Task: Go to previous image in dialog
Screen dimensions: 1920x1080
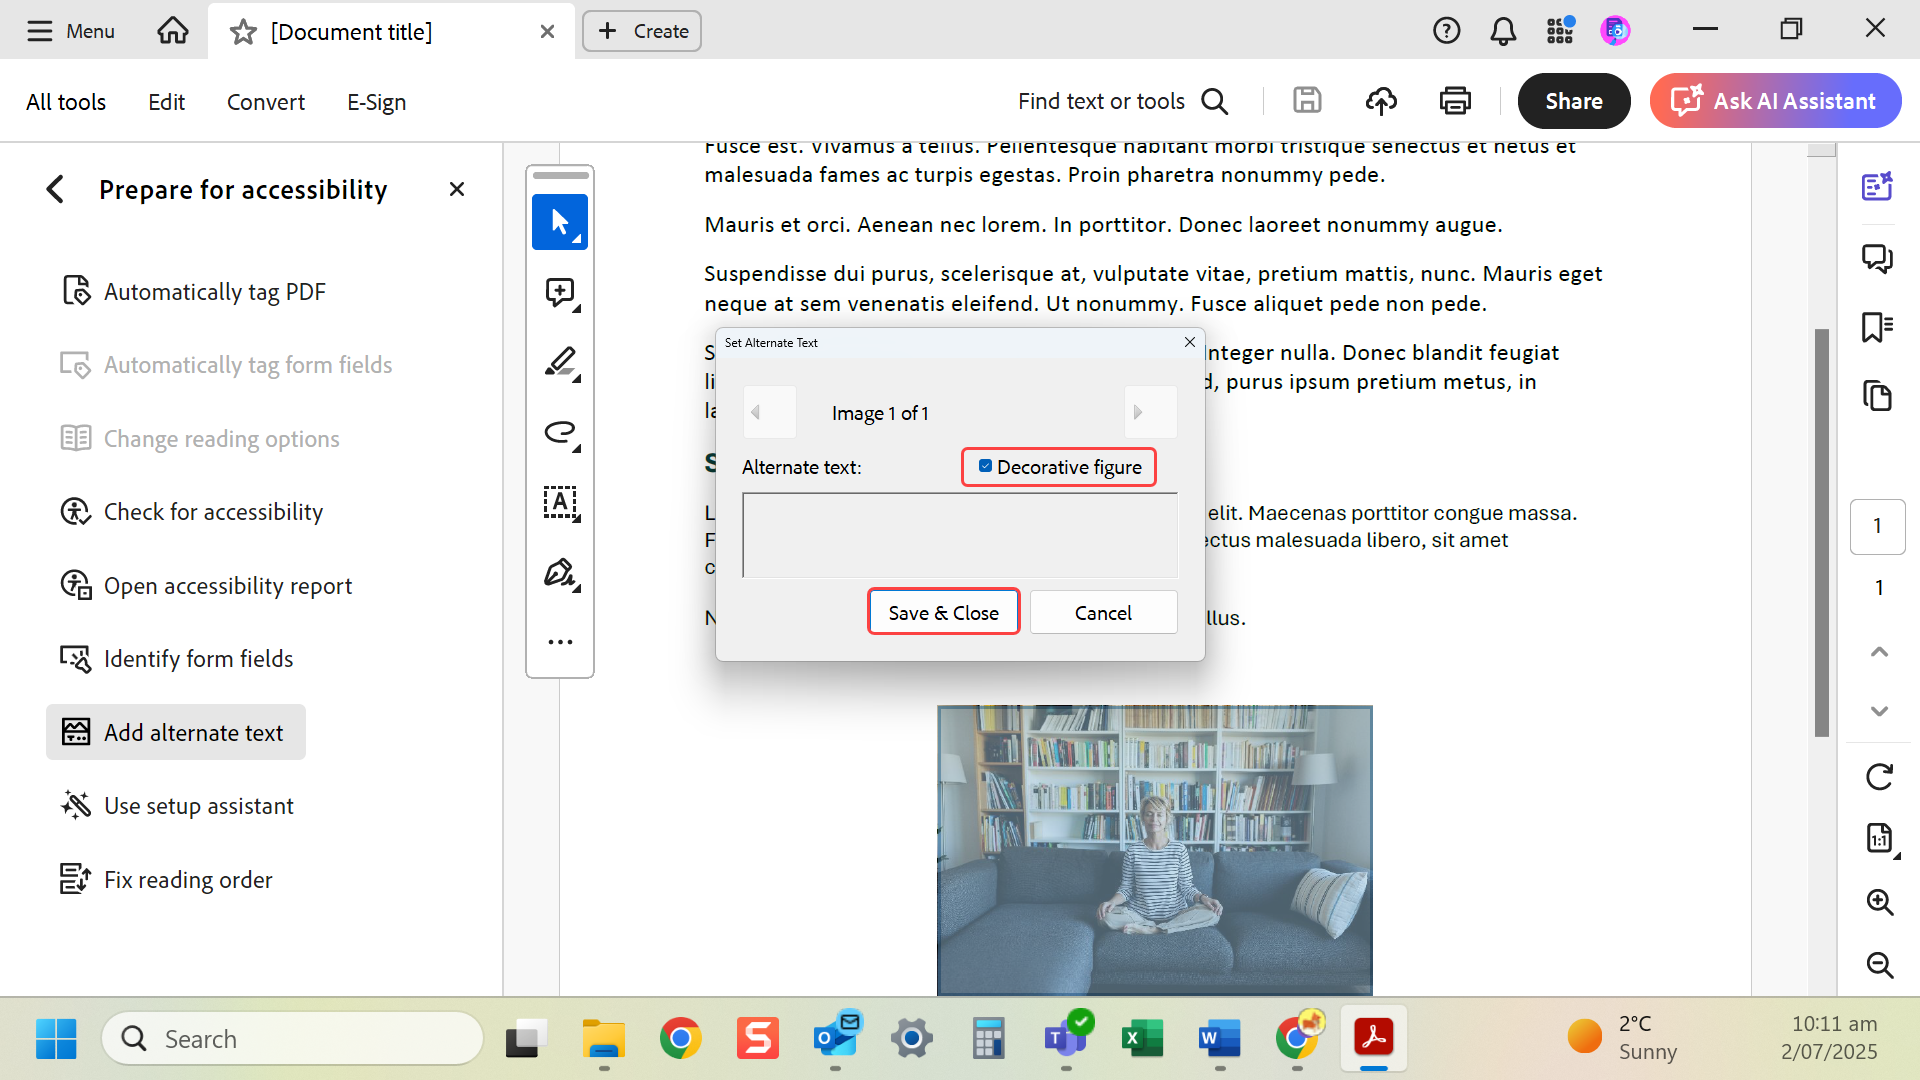Action: (770, 412)
